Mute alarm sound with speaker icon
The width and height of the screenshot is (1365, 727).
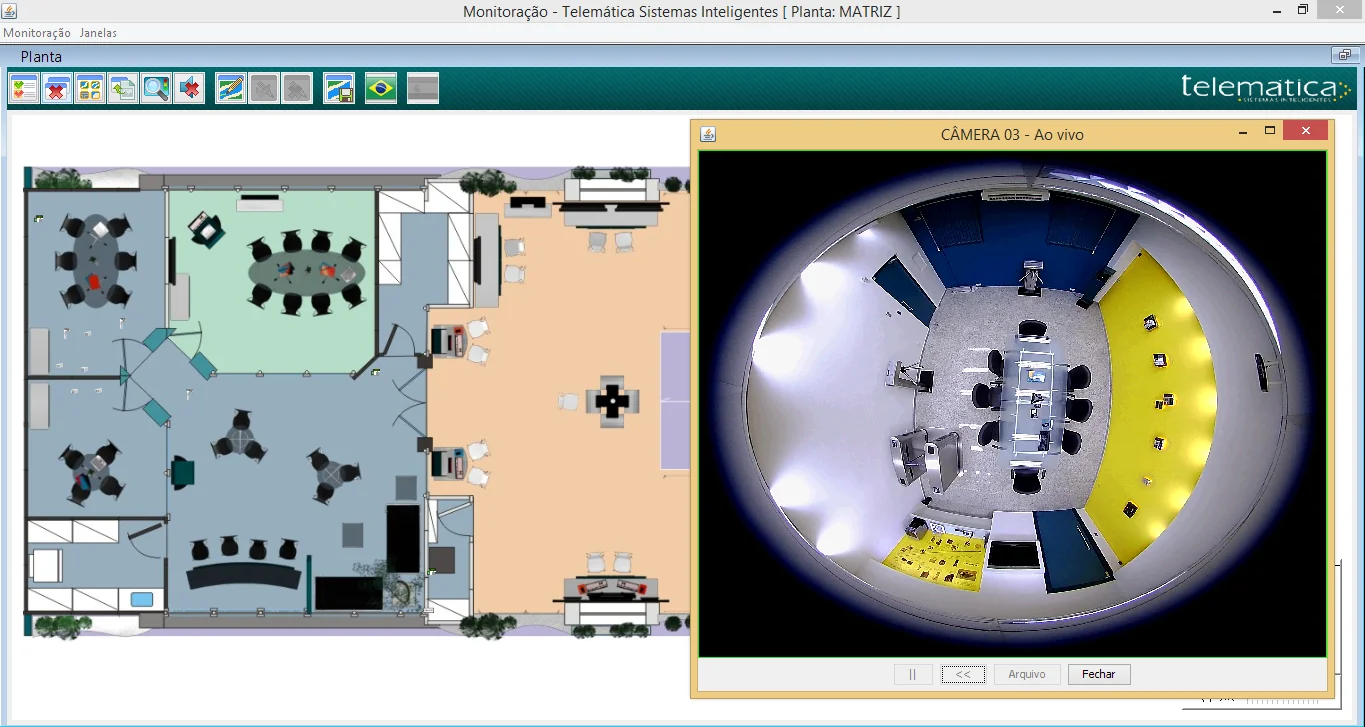pos(189,89)
